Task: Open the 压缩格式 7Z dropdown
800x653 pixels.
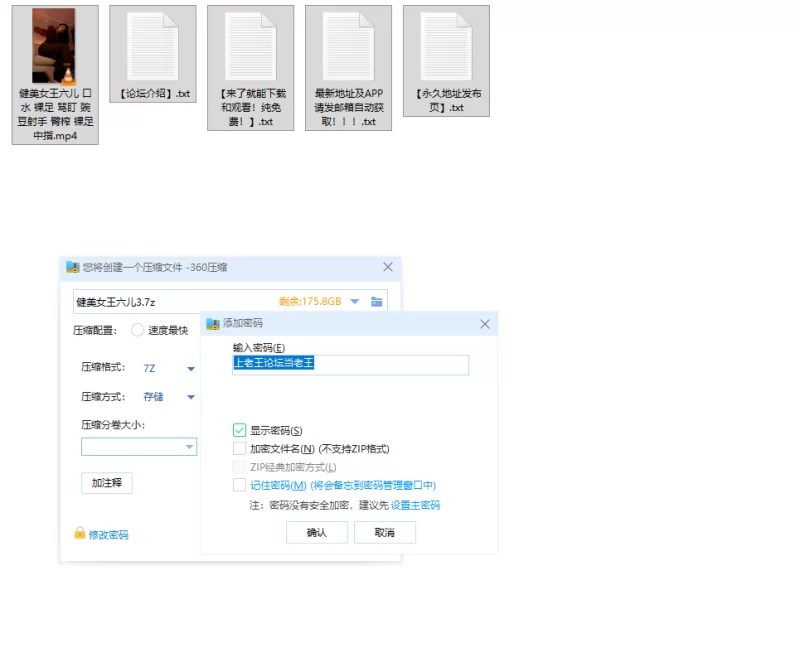Action: tap(190, 368)
